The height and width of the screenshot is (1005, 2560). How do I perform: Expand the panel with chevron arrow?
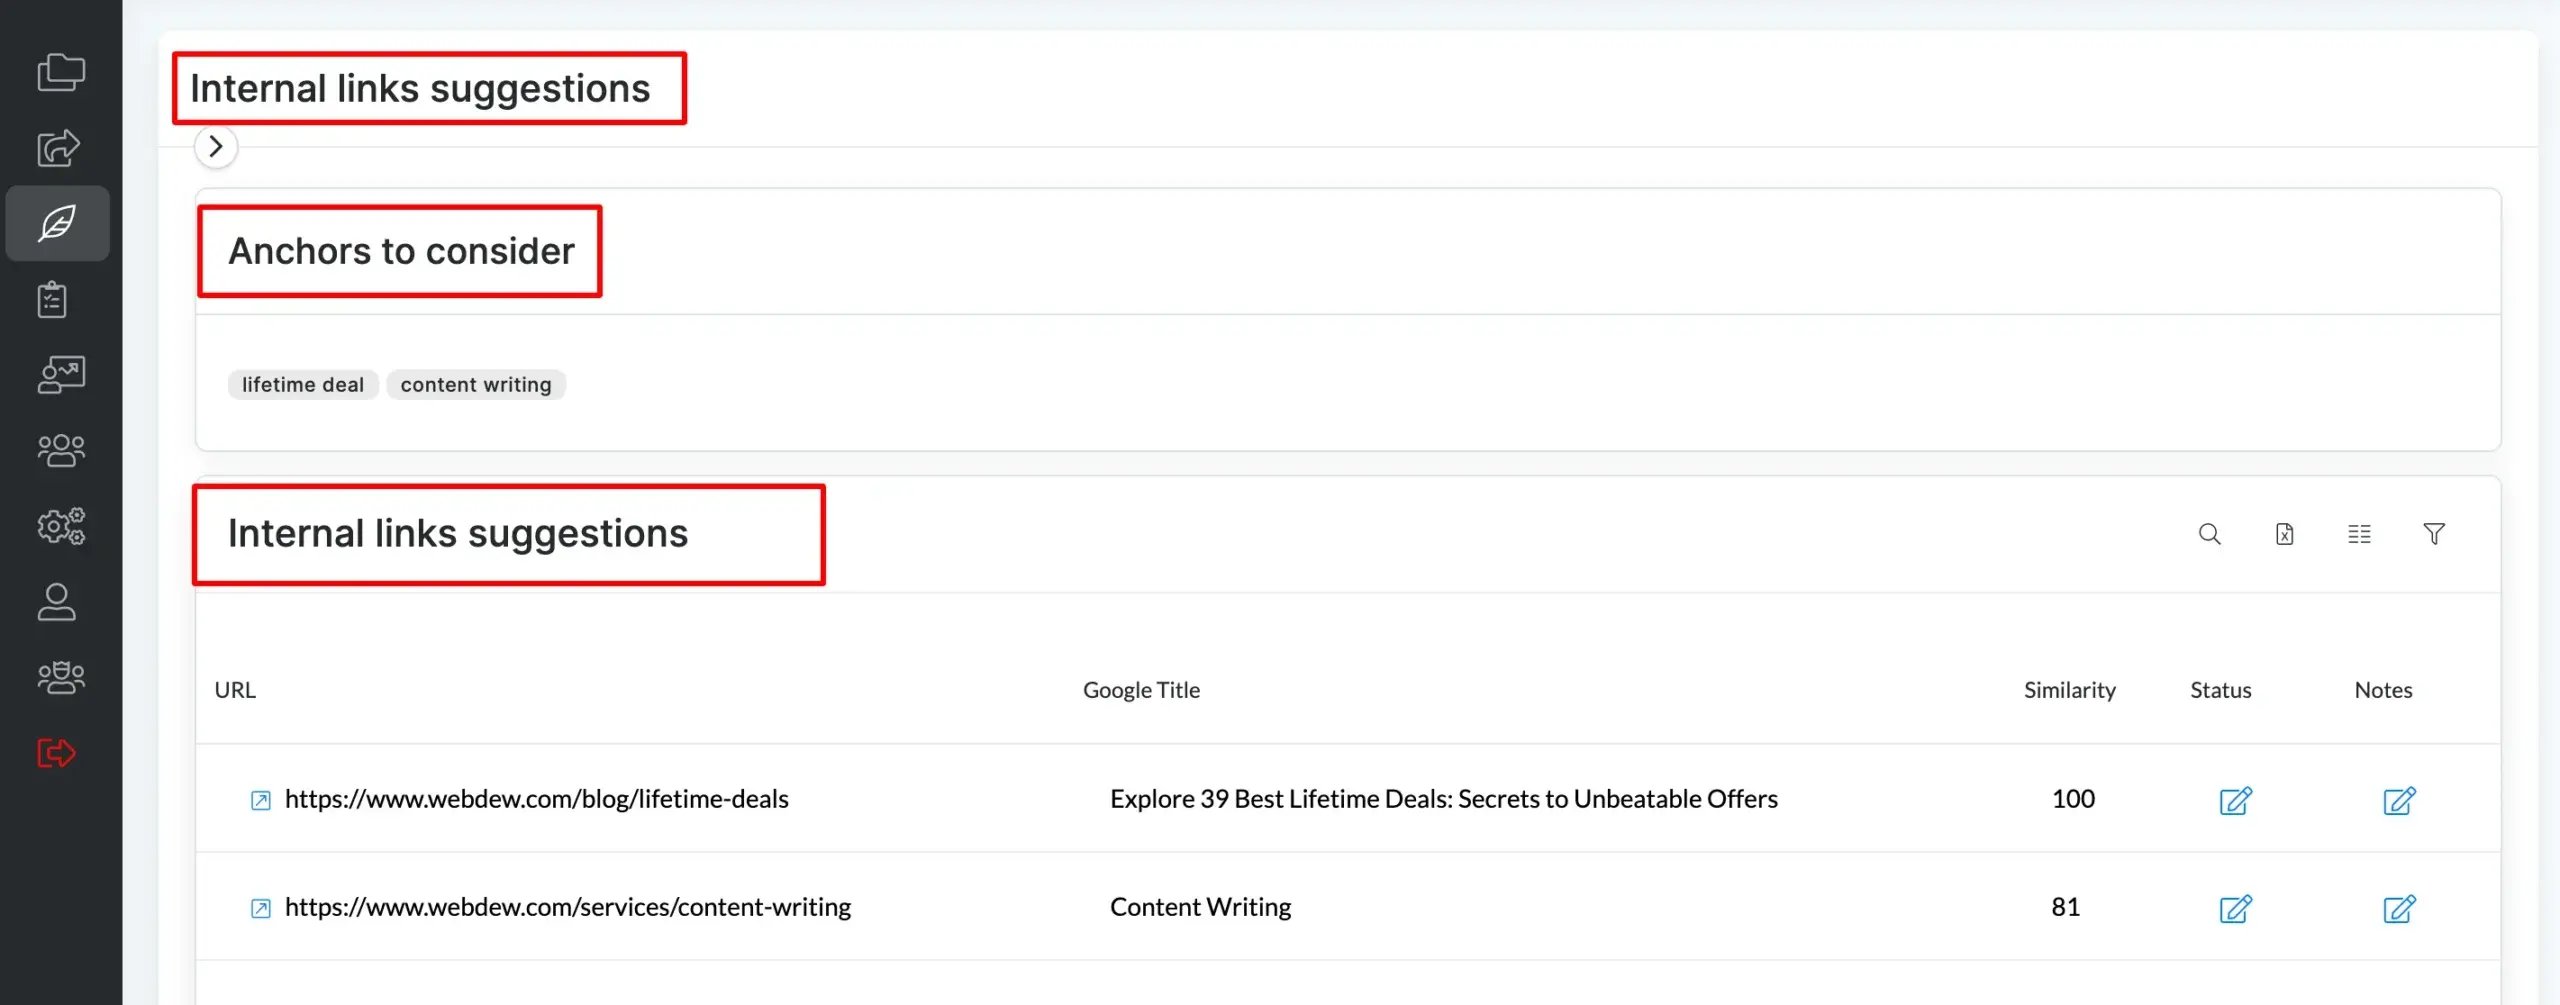coord(216,147)
